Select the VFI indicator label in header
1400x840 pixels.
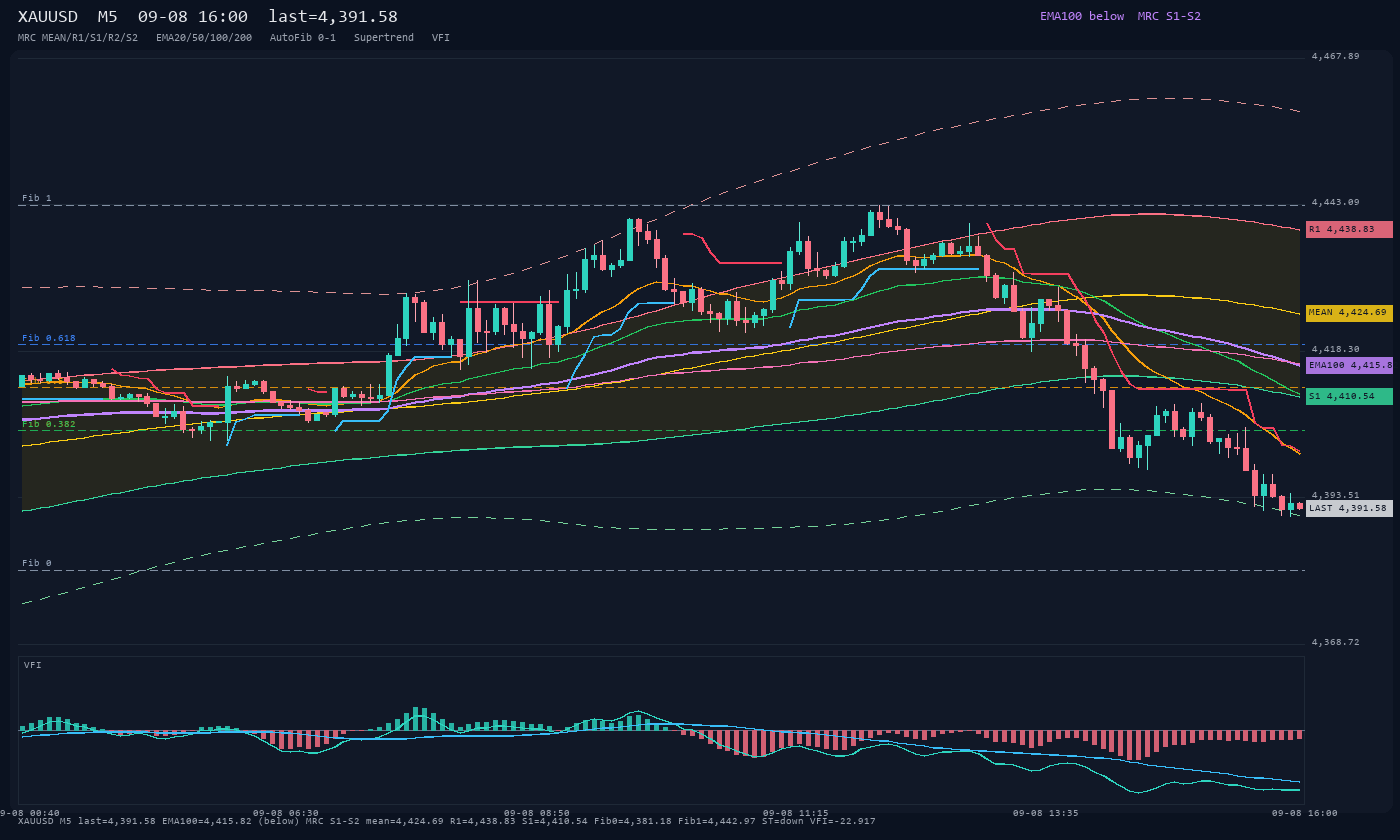[x=441, y=37]
